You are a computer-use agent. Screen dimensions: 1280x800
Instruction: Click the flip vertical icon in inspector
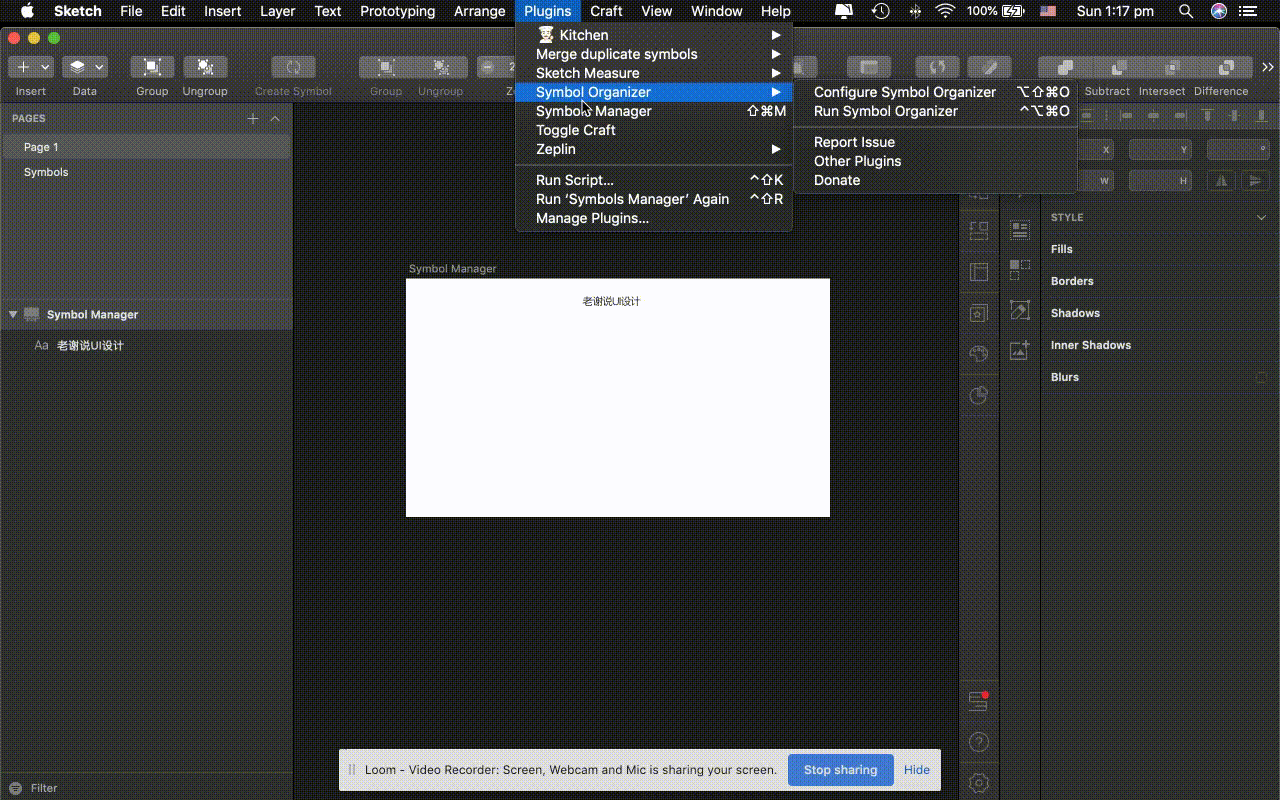[x=1255, y=181]
